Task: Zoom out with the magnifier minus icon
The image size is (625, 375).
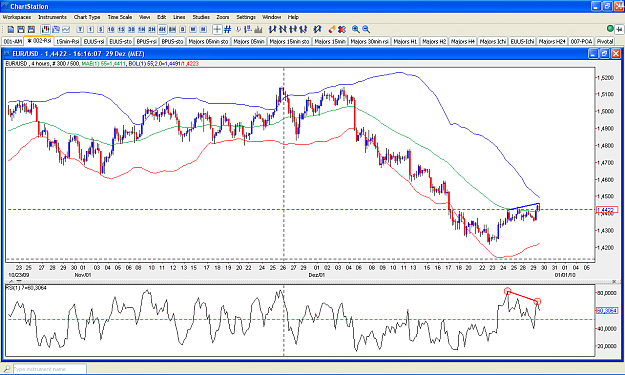Action: (x=366, y=29)
